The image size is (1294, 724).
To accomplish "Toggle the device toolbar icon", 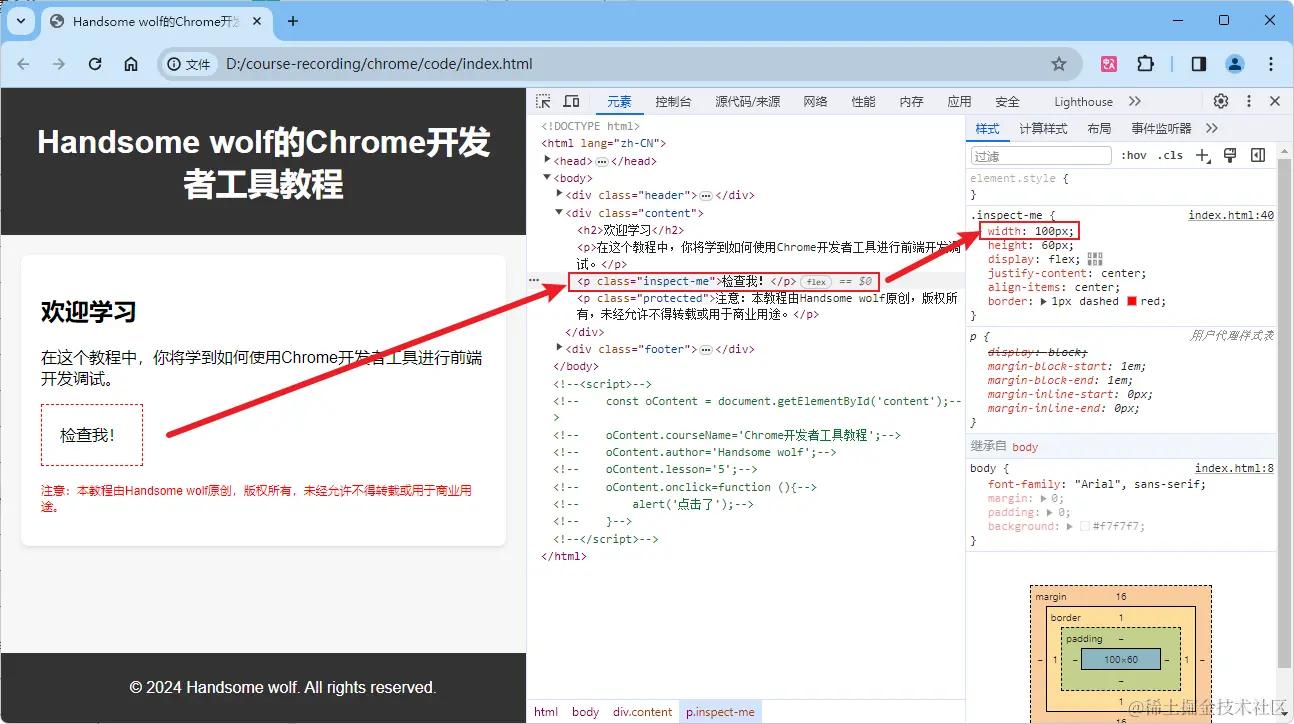I will 571,102.
